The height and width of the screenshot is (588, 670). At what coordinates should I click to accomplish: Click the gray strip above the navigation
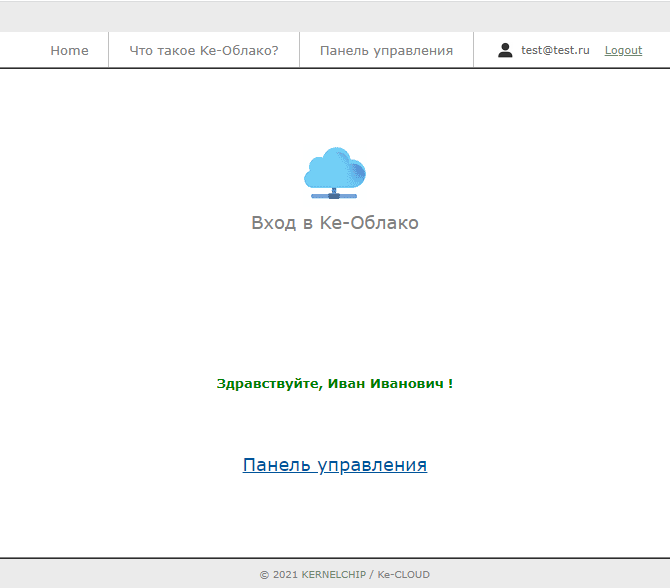334,16
